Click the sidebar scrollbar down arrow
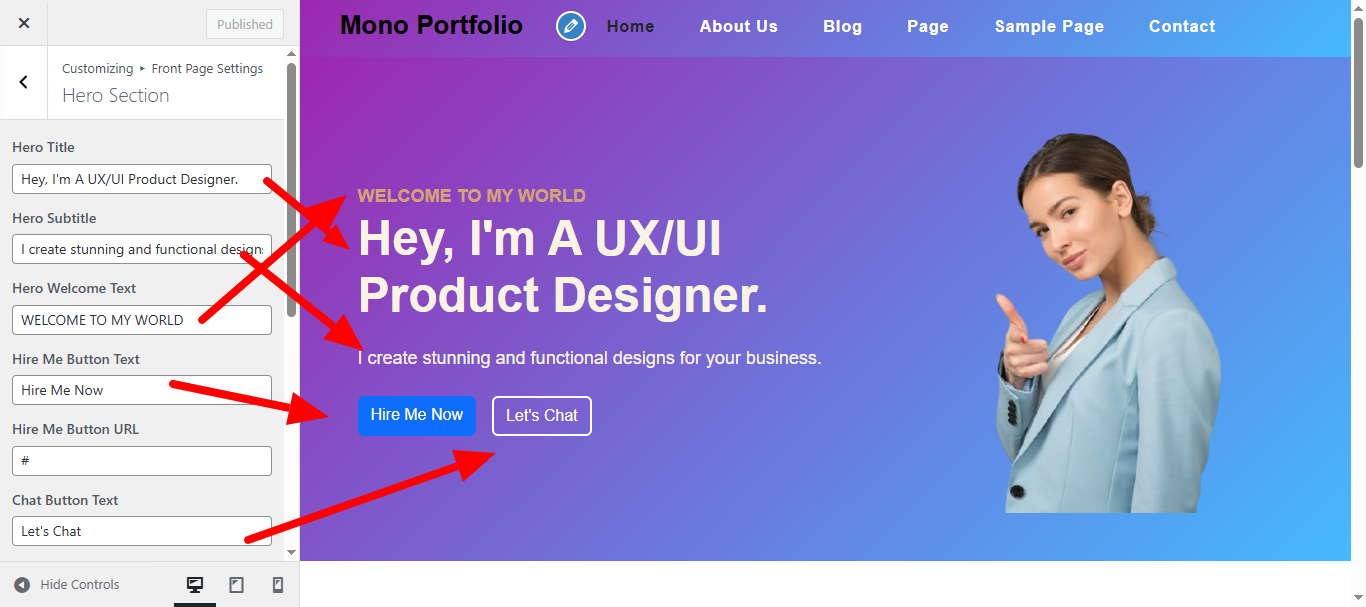Screen dimensions: 1366x607 (x=291, y=552)
